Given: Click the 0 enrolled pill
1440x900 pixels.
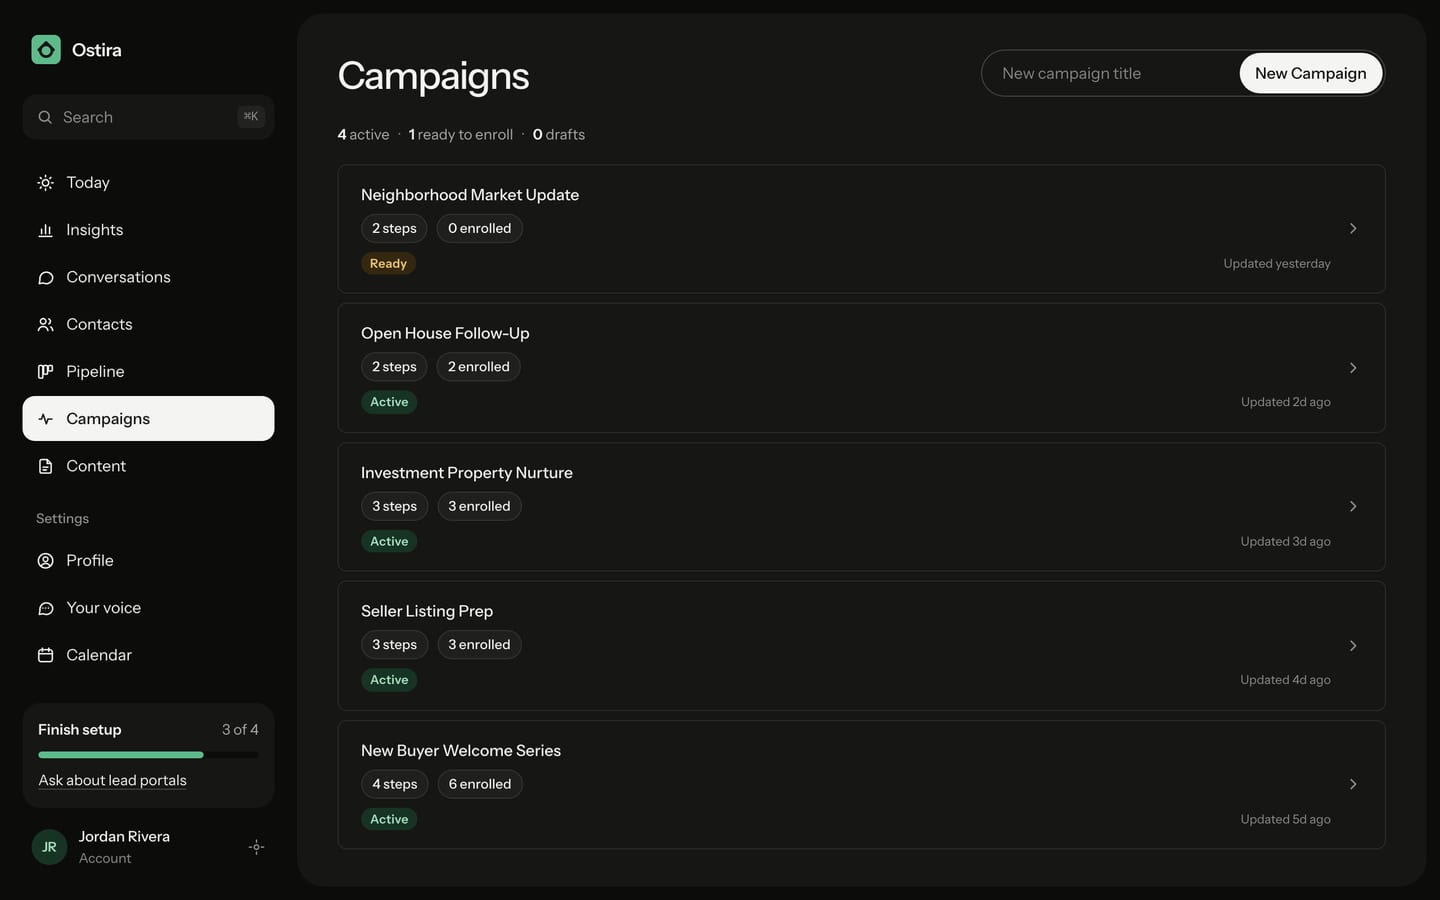Looking at the screenshot, I should click(479, 228).
